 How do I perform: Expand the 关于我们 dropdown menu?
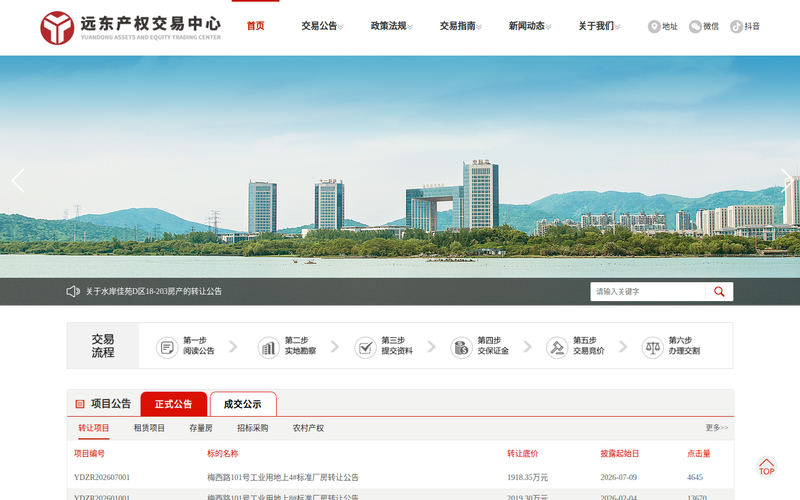(x=599, y=26)
